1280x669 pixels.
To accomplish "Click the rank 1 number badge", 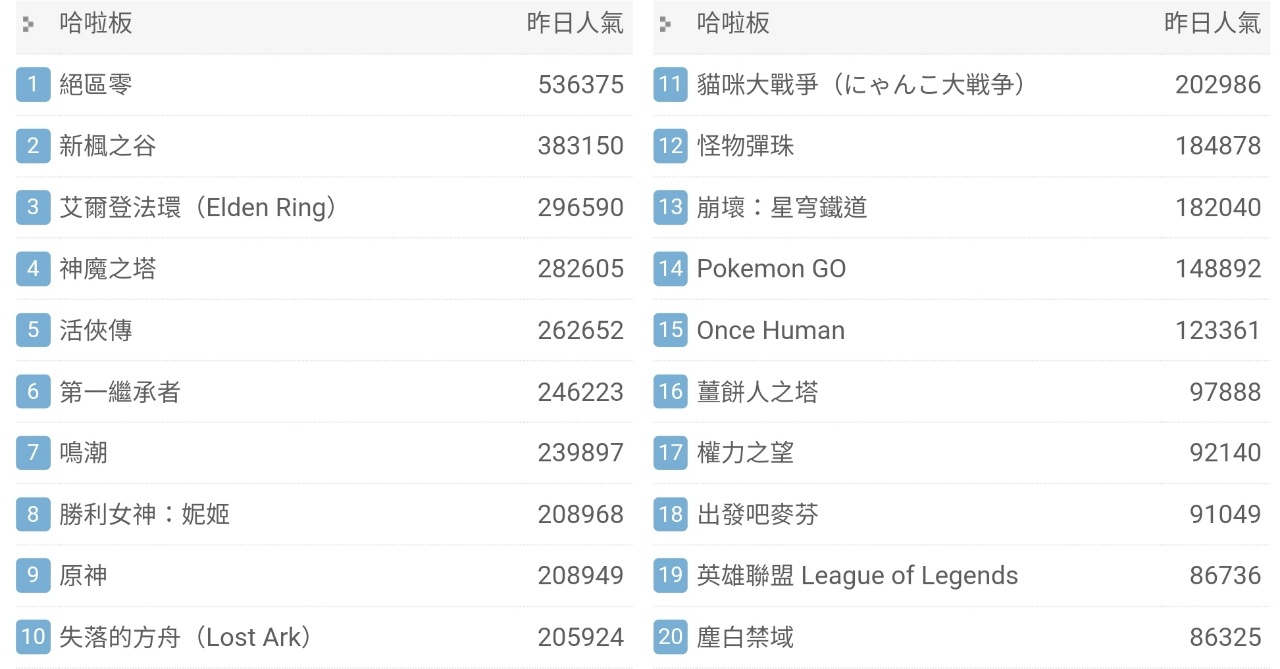I will (x=33, y=84).
